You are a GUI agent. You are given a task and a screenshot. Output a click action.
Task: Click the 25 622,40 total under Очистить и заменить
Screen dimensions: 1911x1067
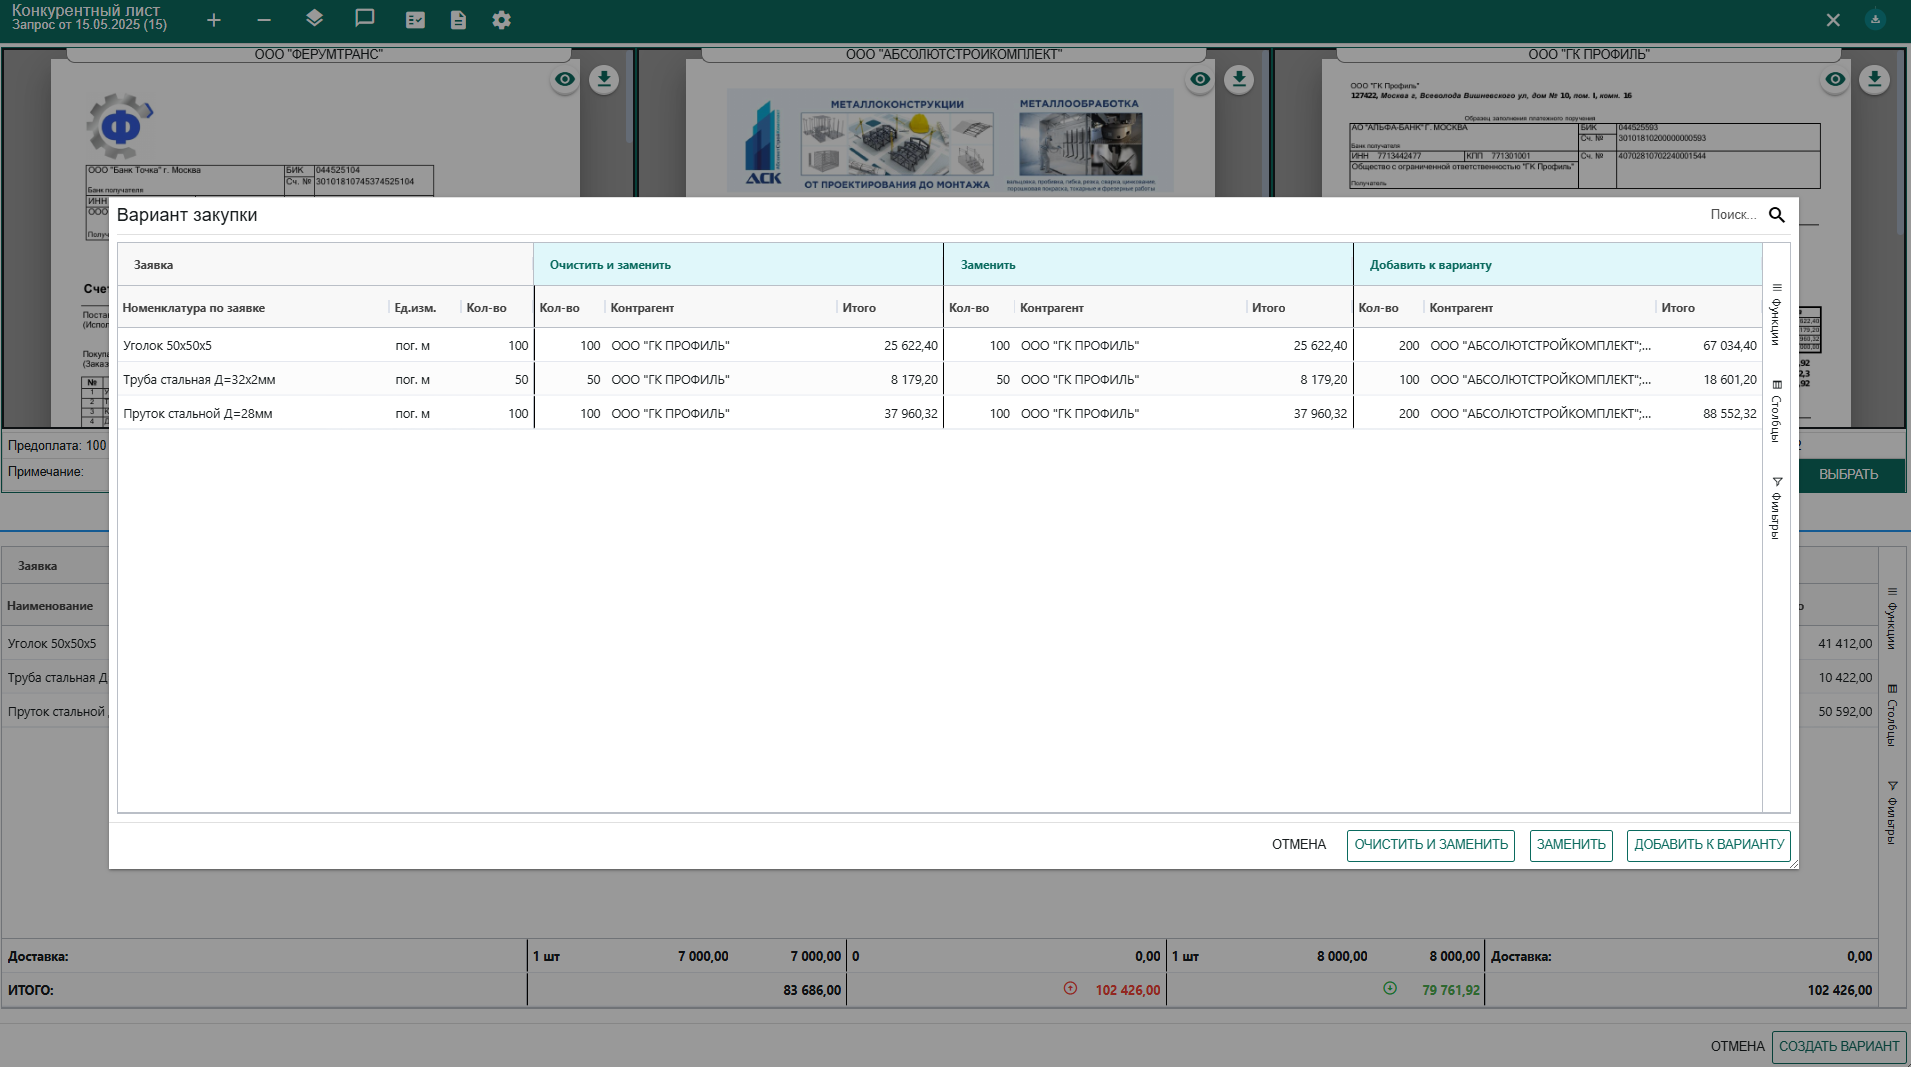pyautogui.click(x=910, y=346)
